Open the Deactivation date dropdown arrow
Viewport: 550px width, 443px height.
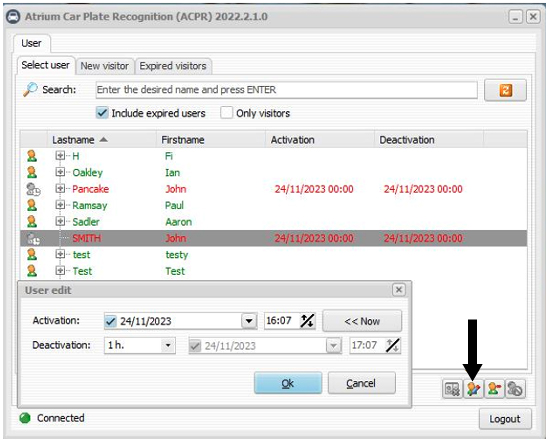click(x=334, y=346)
